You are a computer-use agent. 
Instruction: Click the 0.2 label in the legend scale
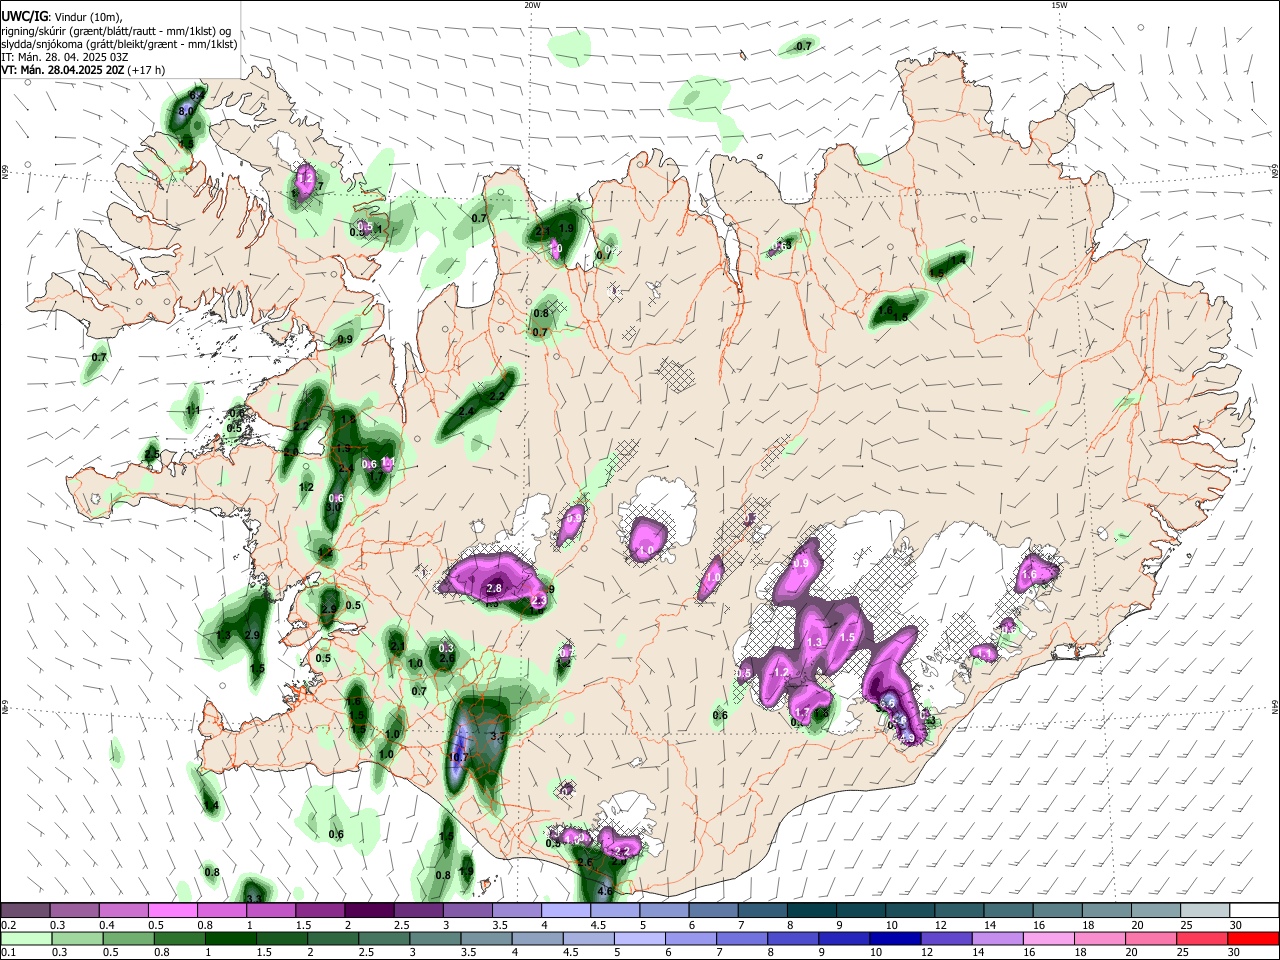tap(7, 925)
